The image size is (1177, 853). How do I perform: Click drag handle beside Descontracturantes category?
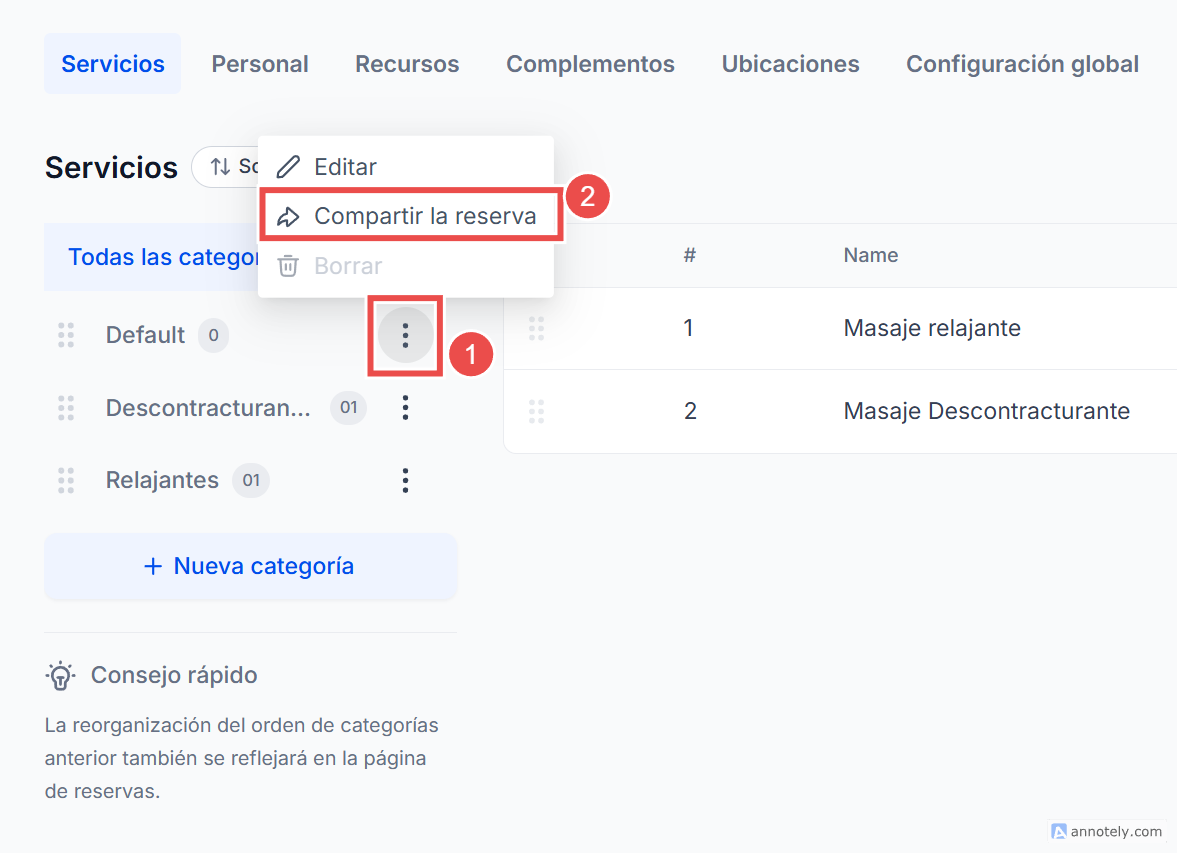[x=66, y=408]
